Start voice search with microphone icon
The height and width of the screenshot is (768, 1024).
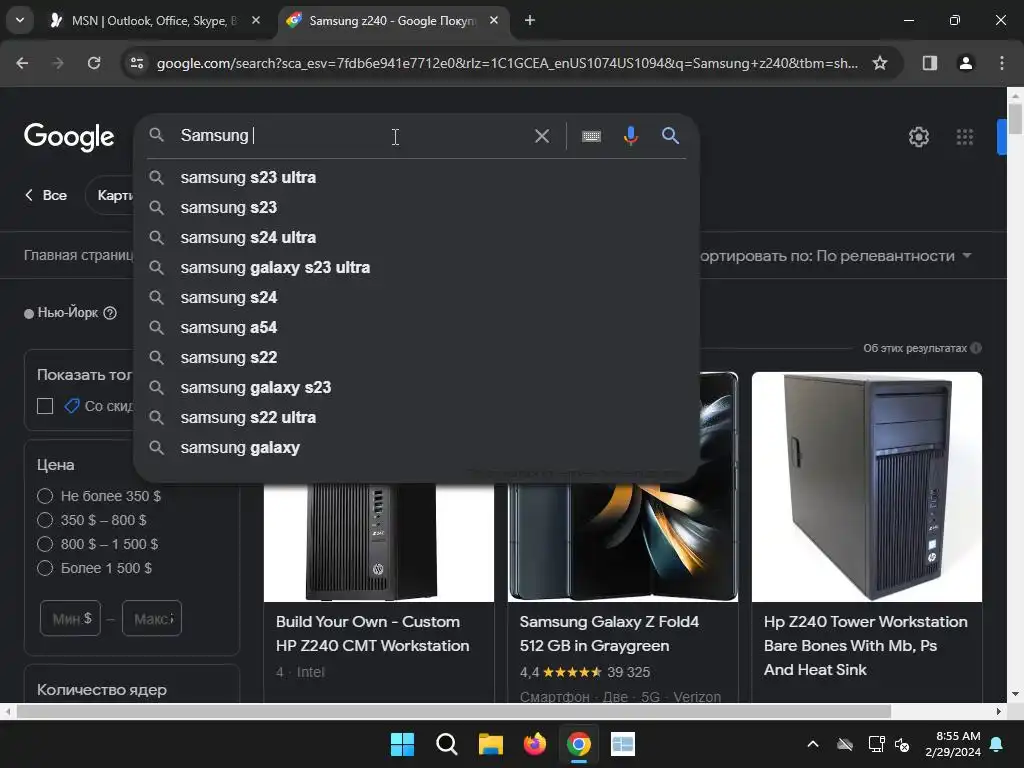click(630, 136)
